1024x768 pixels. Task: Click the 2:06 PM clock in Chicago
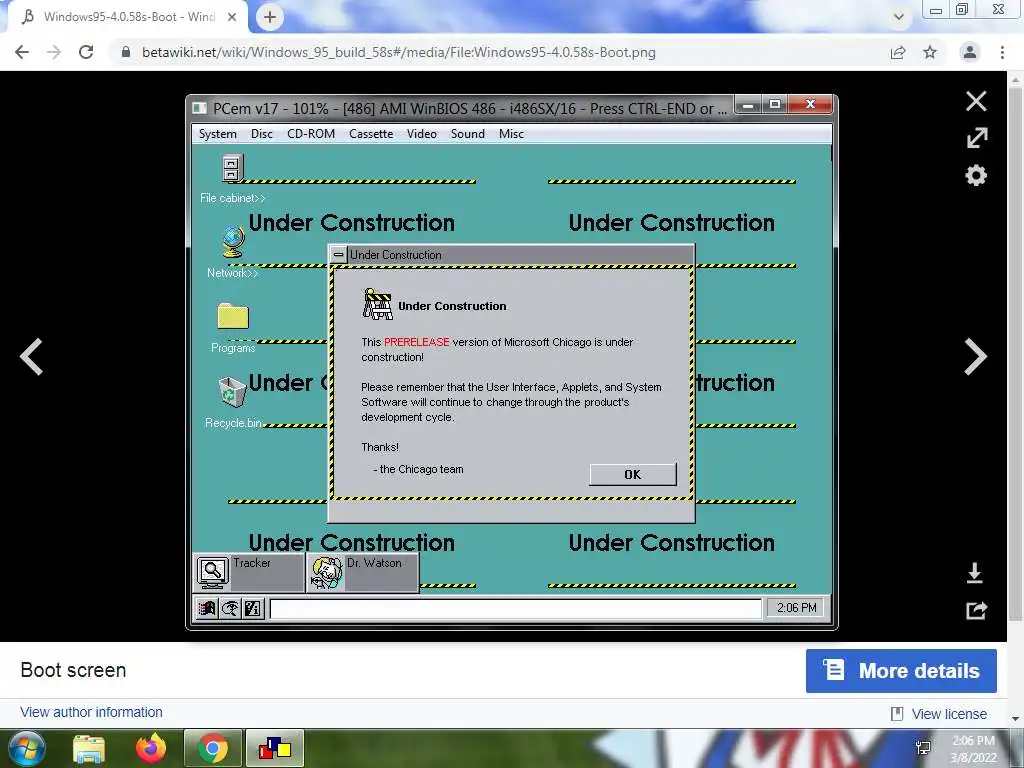[x=796, y=608]
